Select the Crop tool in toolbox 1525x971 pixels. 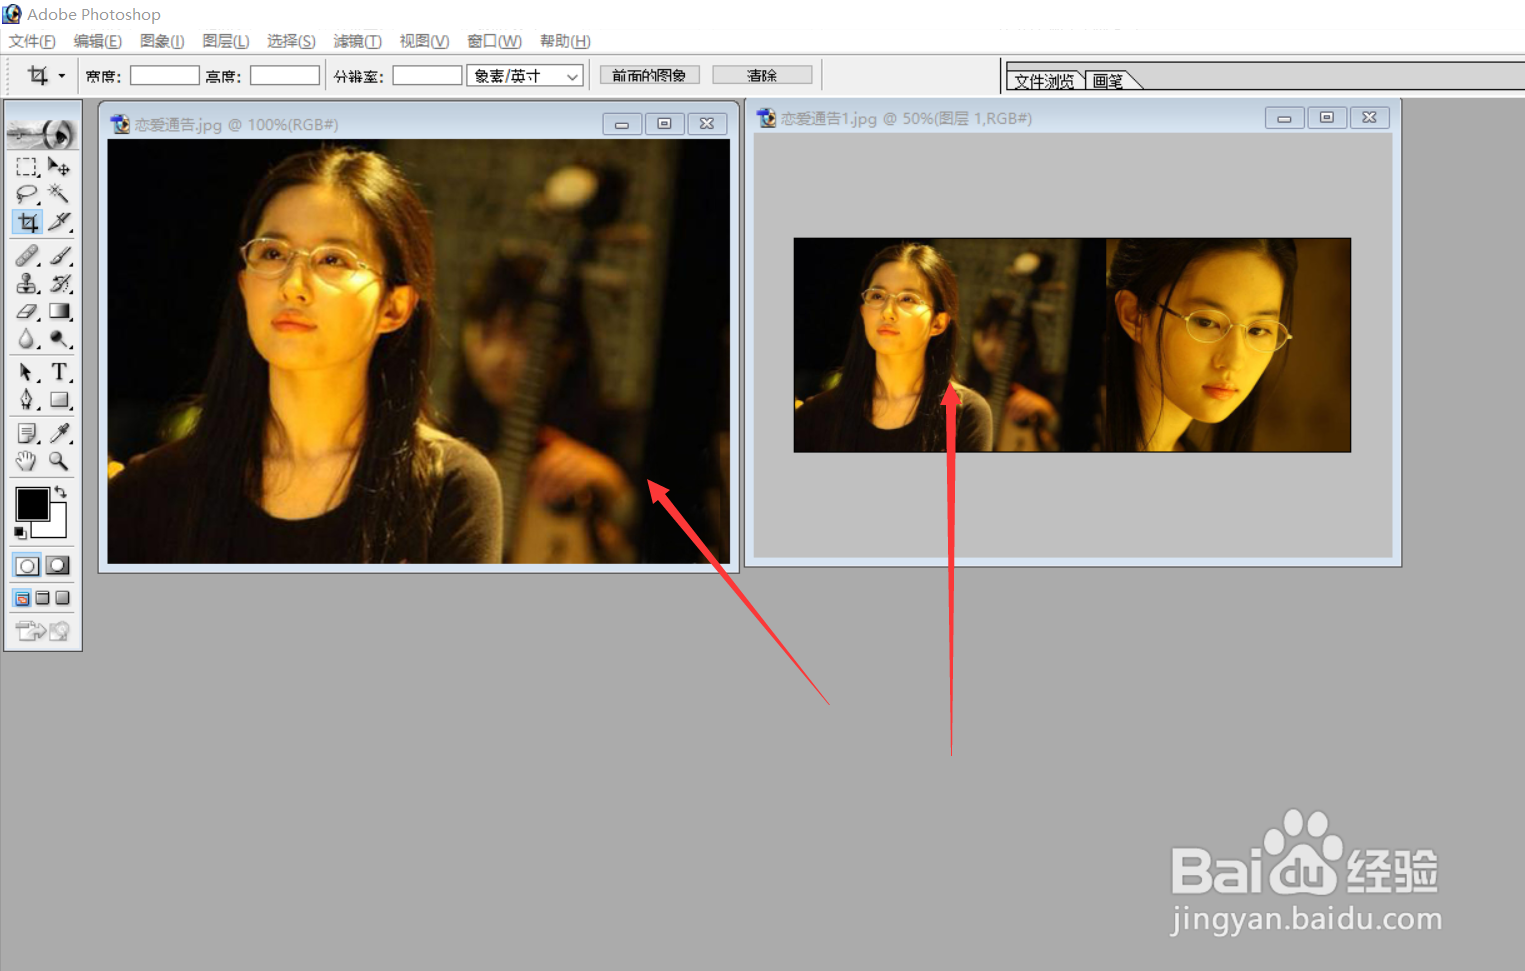(27, 222)
